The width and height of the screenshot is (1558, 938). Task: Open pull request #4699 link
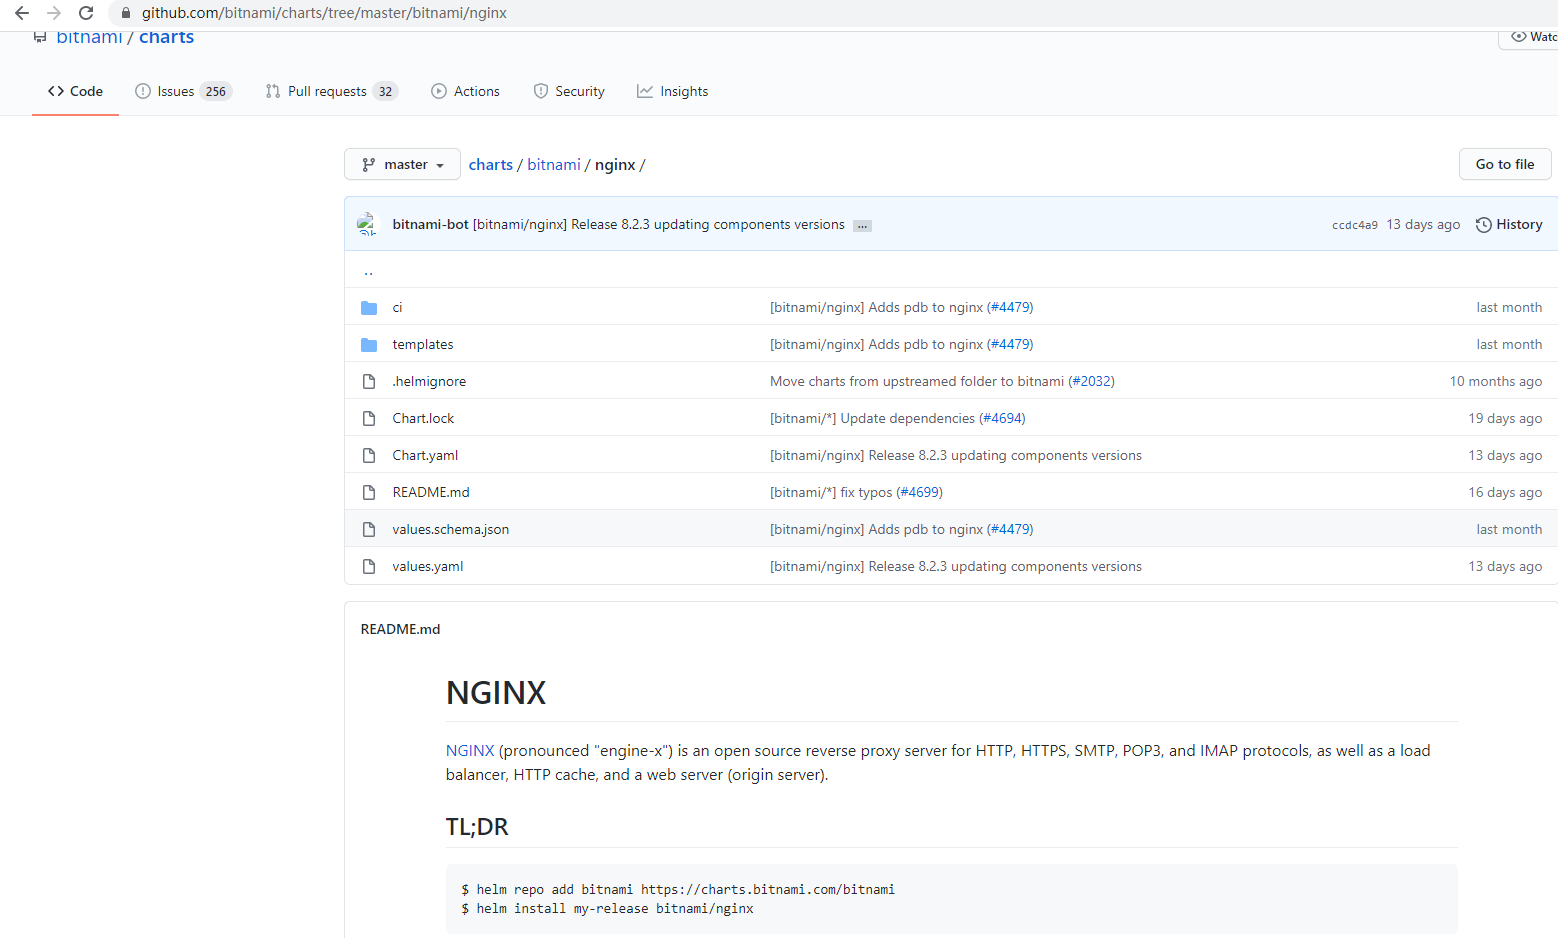pos(919,492)
